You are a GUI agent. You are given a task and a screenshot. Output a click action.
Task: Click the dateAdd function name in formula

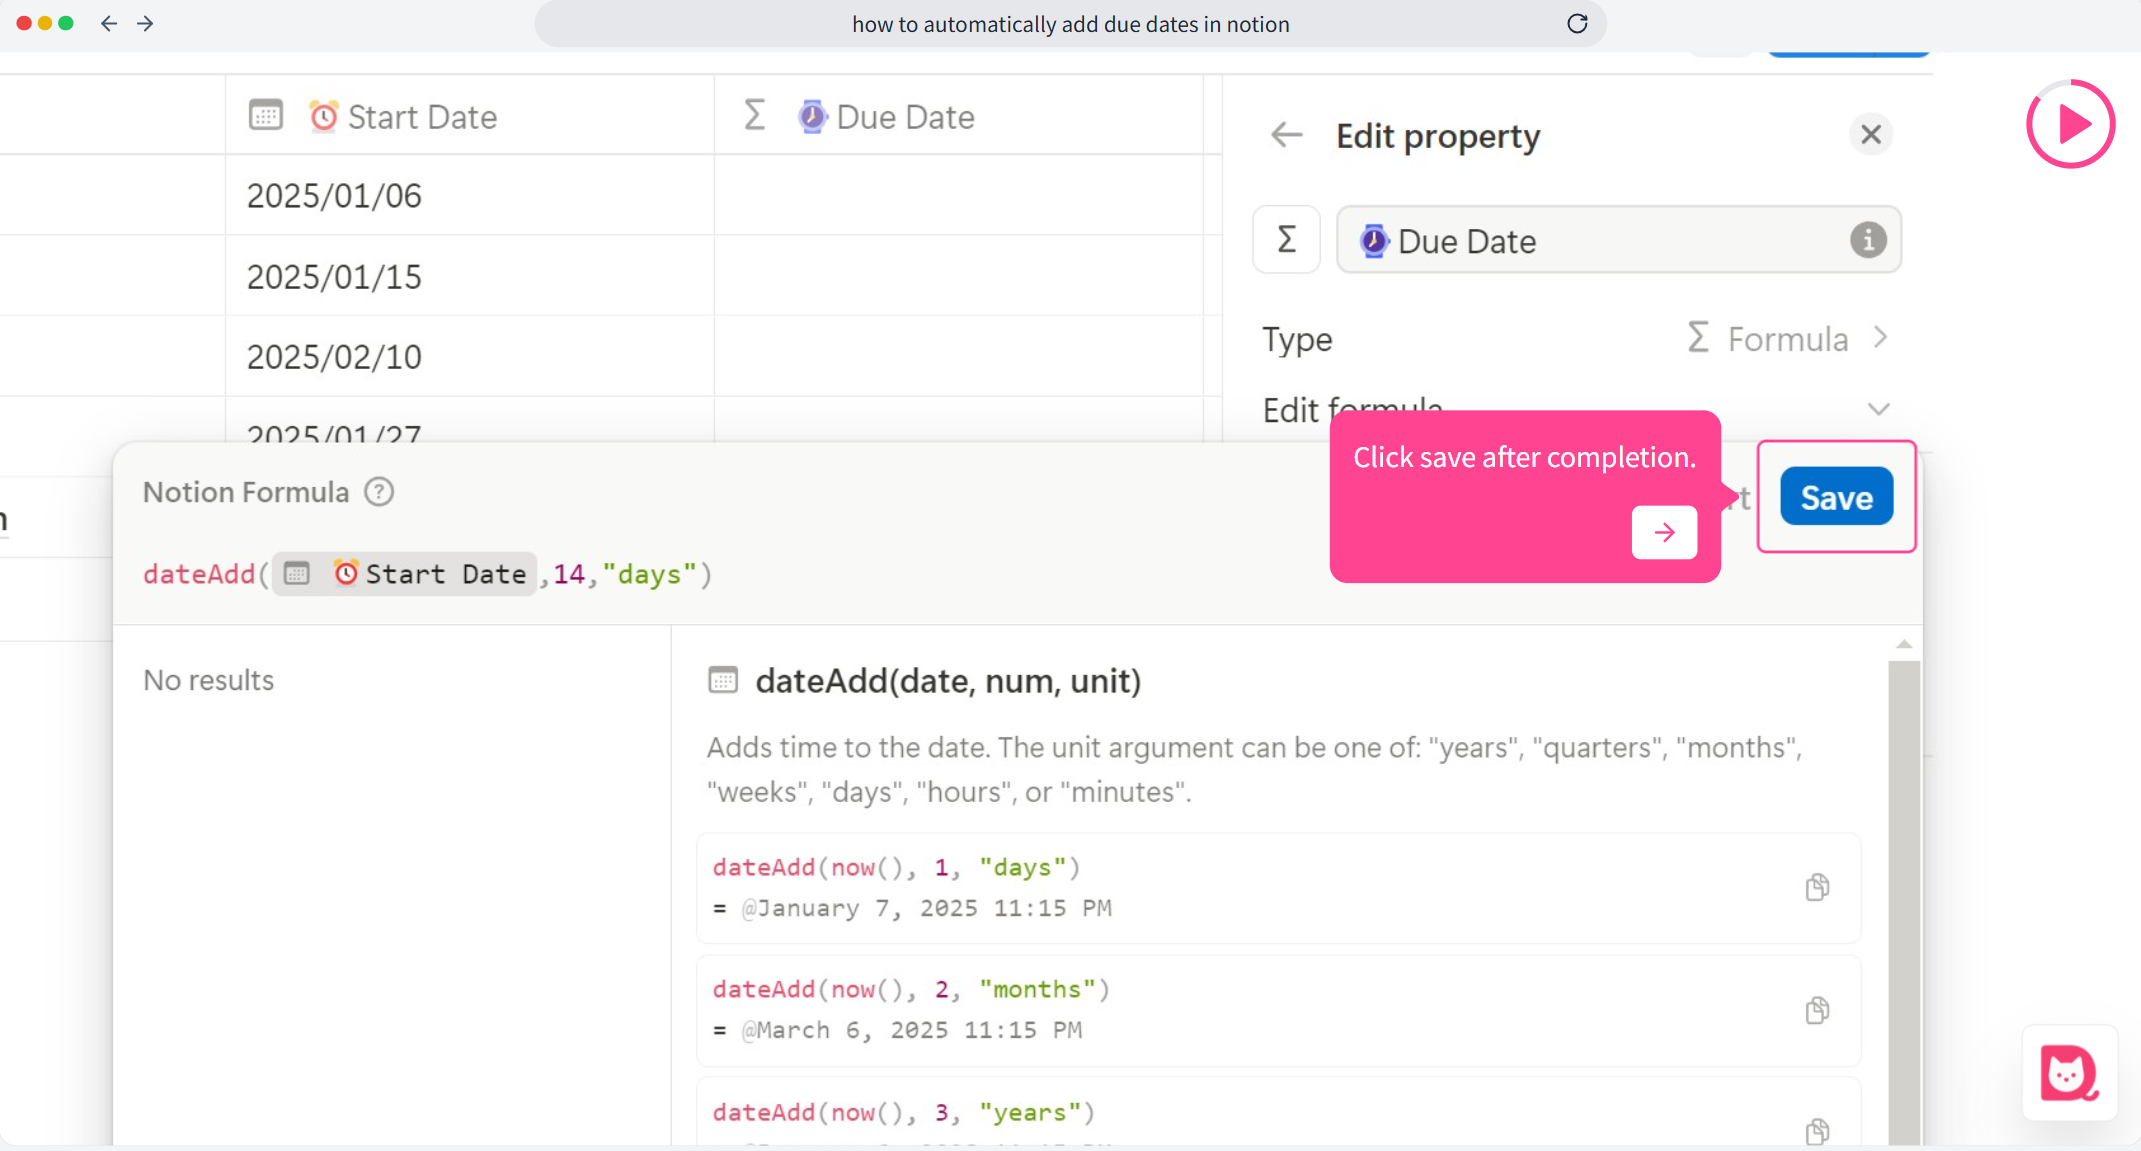[x=199, y=574]
